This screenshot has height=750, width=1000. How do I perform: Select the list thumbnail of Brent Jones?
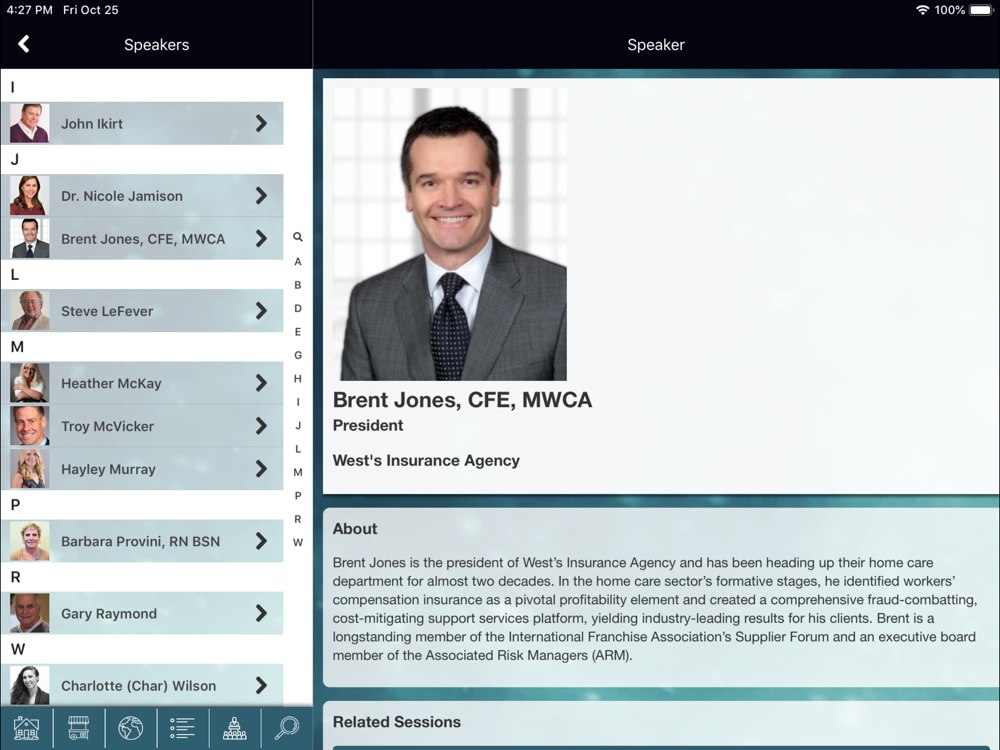pyautogui.click(x=29, y=239)
